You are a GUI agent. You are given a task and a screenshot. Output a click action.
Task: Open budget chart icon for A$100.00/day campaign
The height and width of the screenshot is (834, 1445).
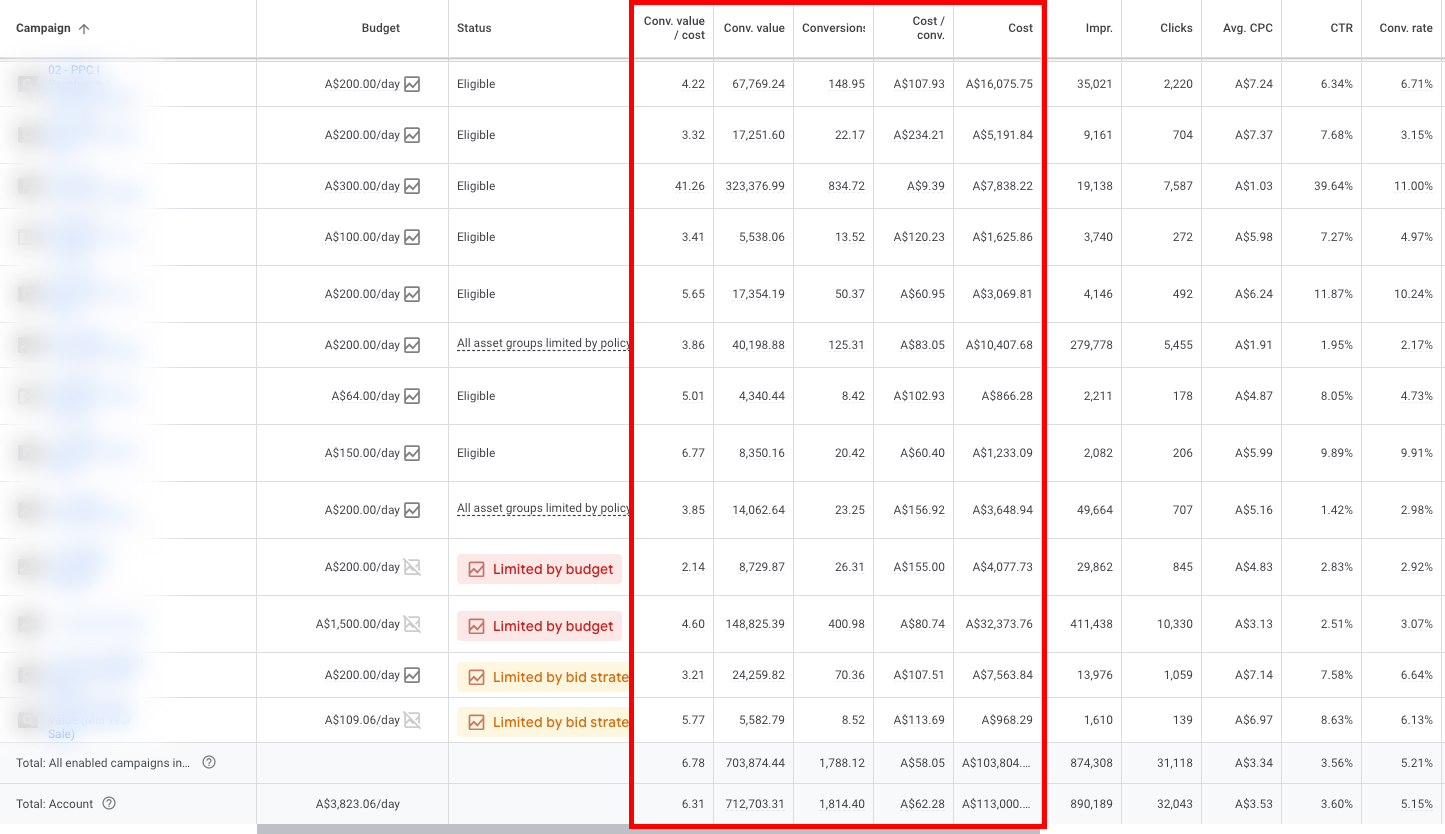(412, 237)
